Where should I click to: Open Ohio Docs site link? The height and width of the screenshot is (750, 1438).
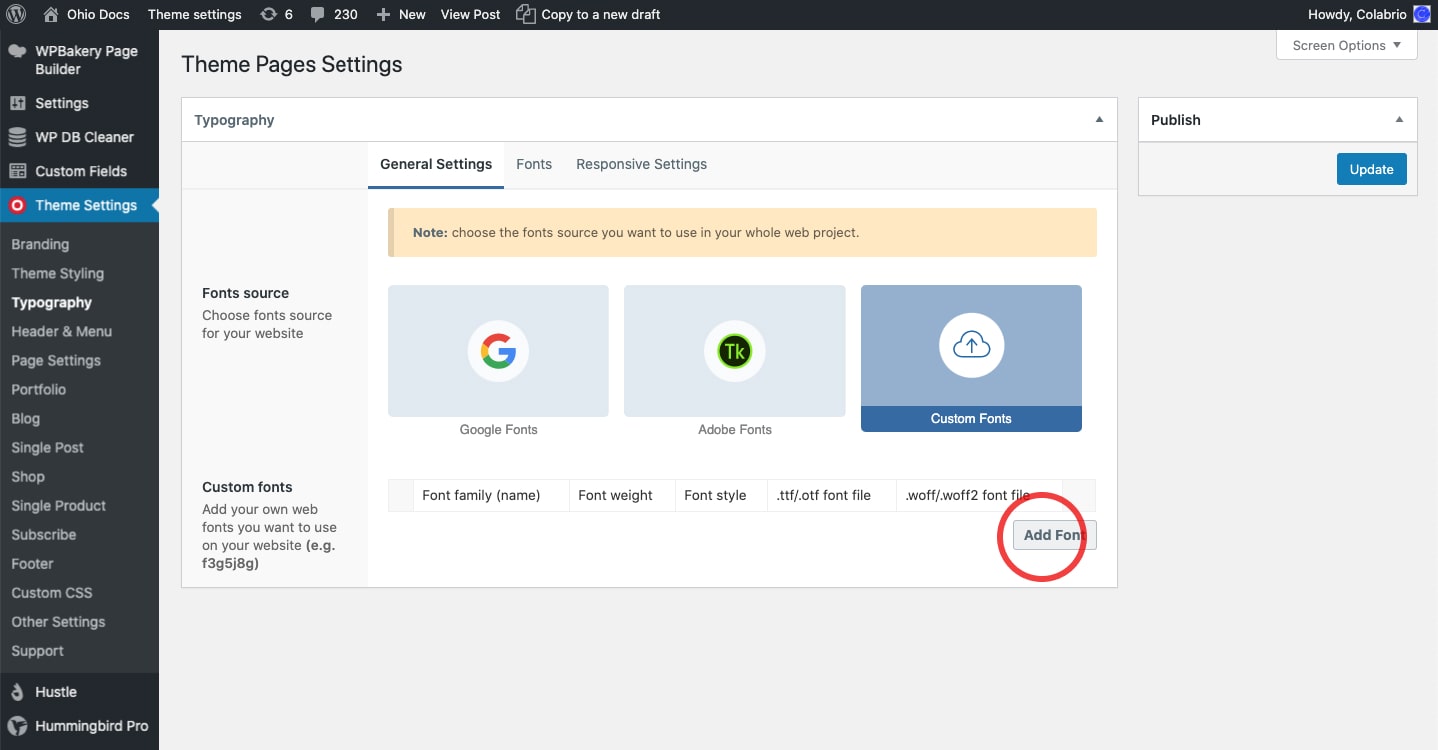pos(99,14)
